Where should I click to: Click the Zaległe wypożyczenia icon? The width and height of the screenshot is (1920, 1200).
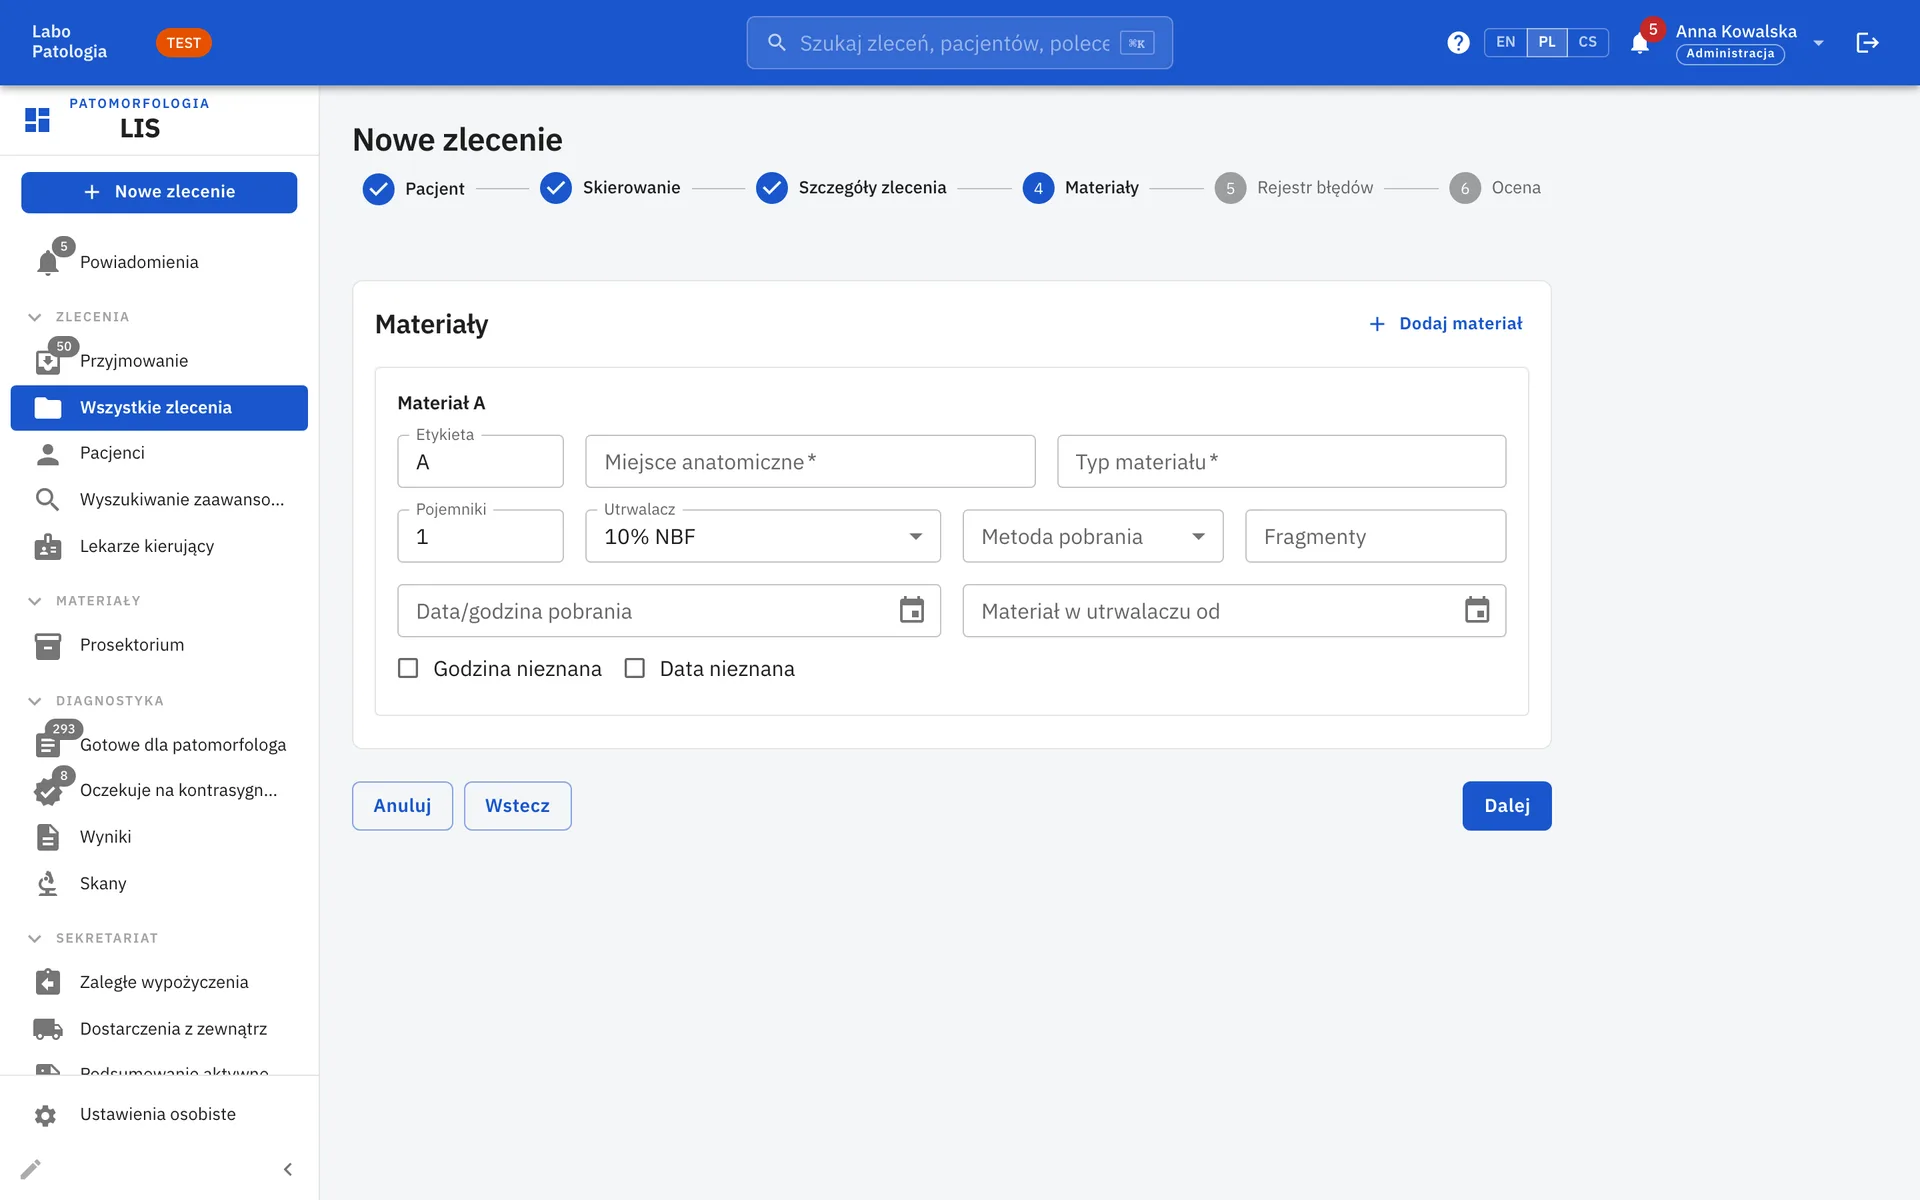pyautogui.click(x=47, y=982)
